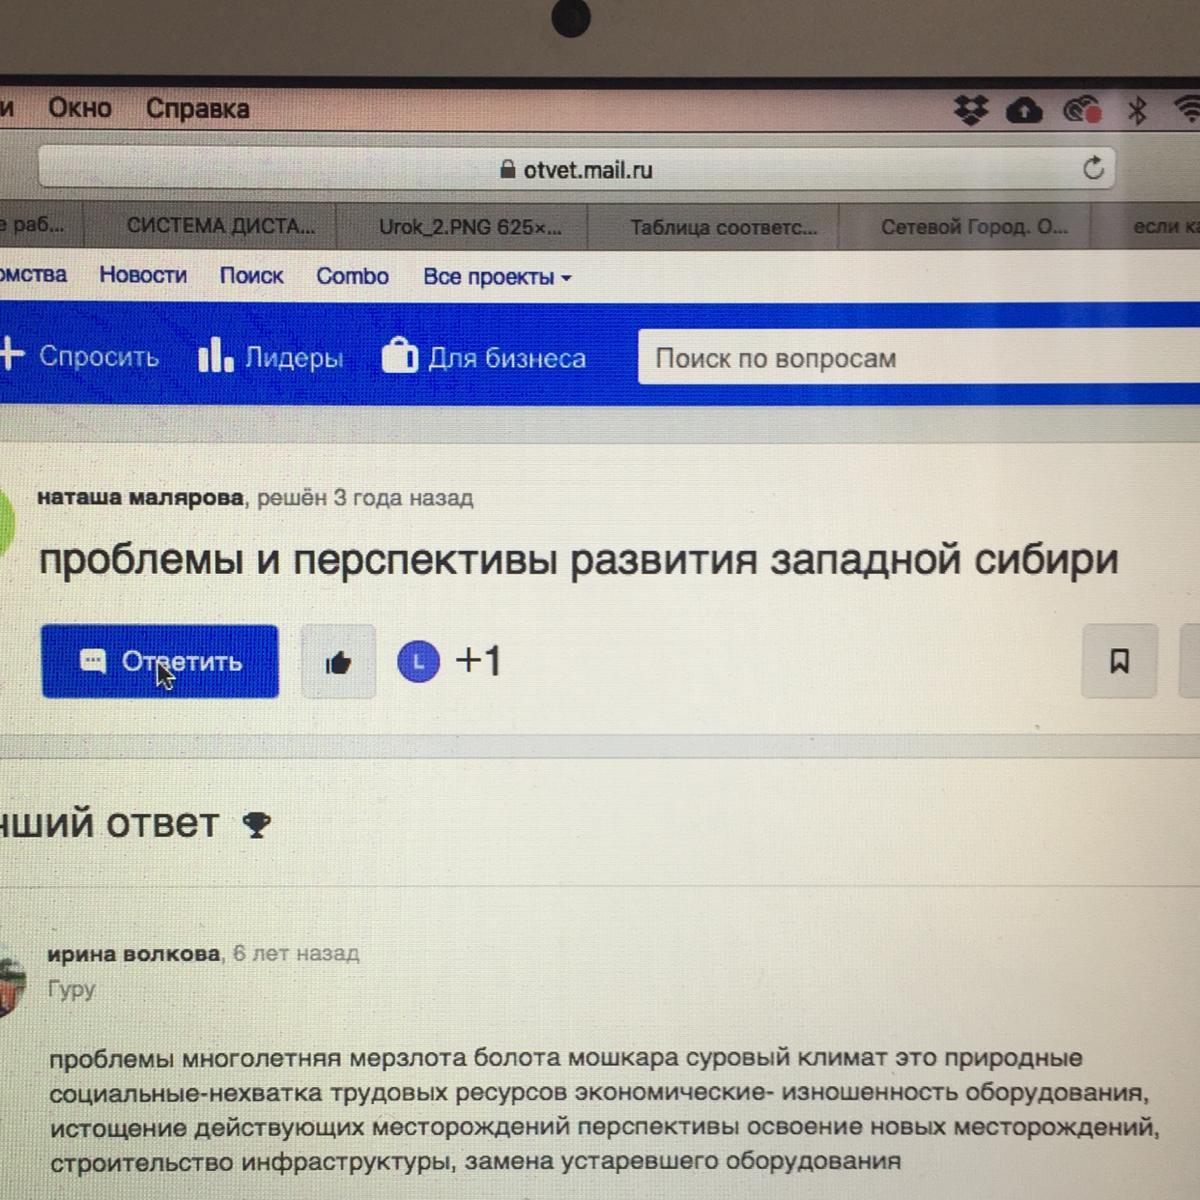Image resolution: width=1200 pixels, height=1200 pixels.
Task: Open the Справка menu
Action: point(197,108)
